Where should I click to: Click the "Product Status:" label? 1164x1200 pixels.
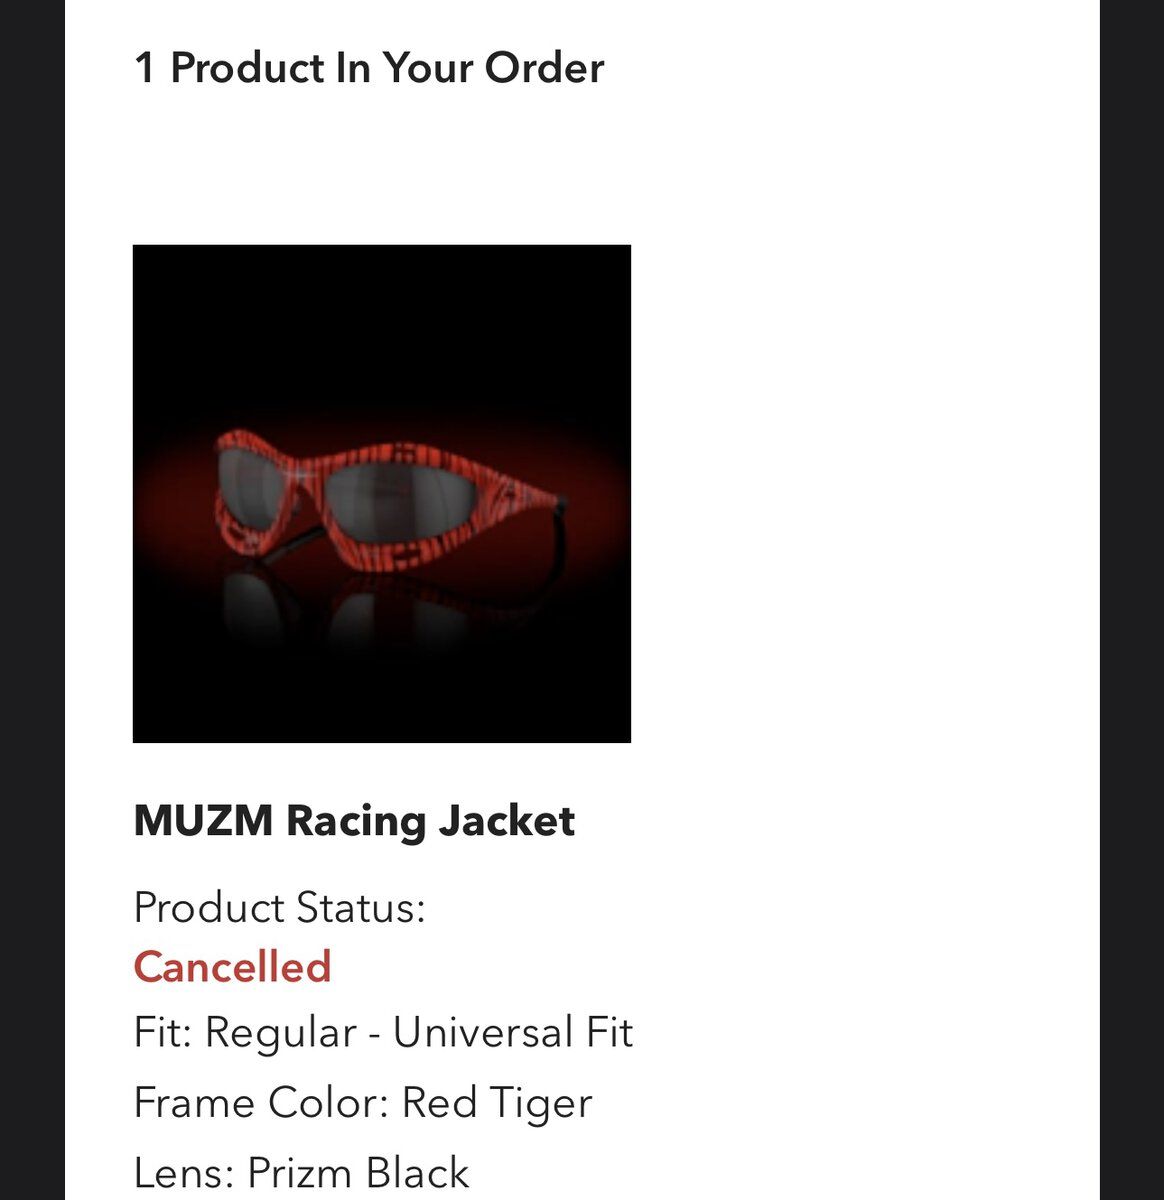(279, 908)
